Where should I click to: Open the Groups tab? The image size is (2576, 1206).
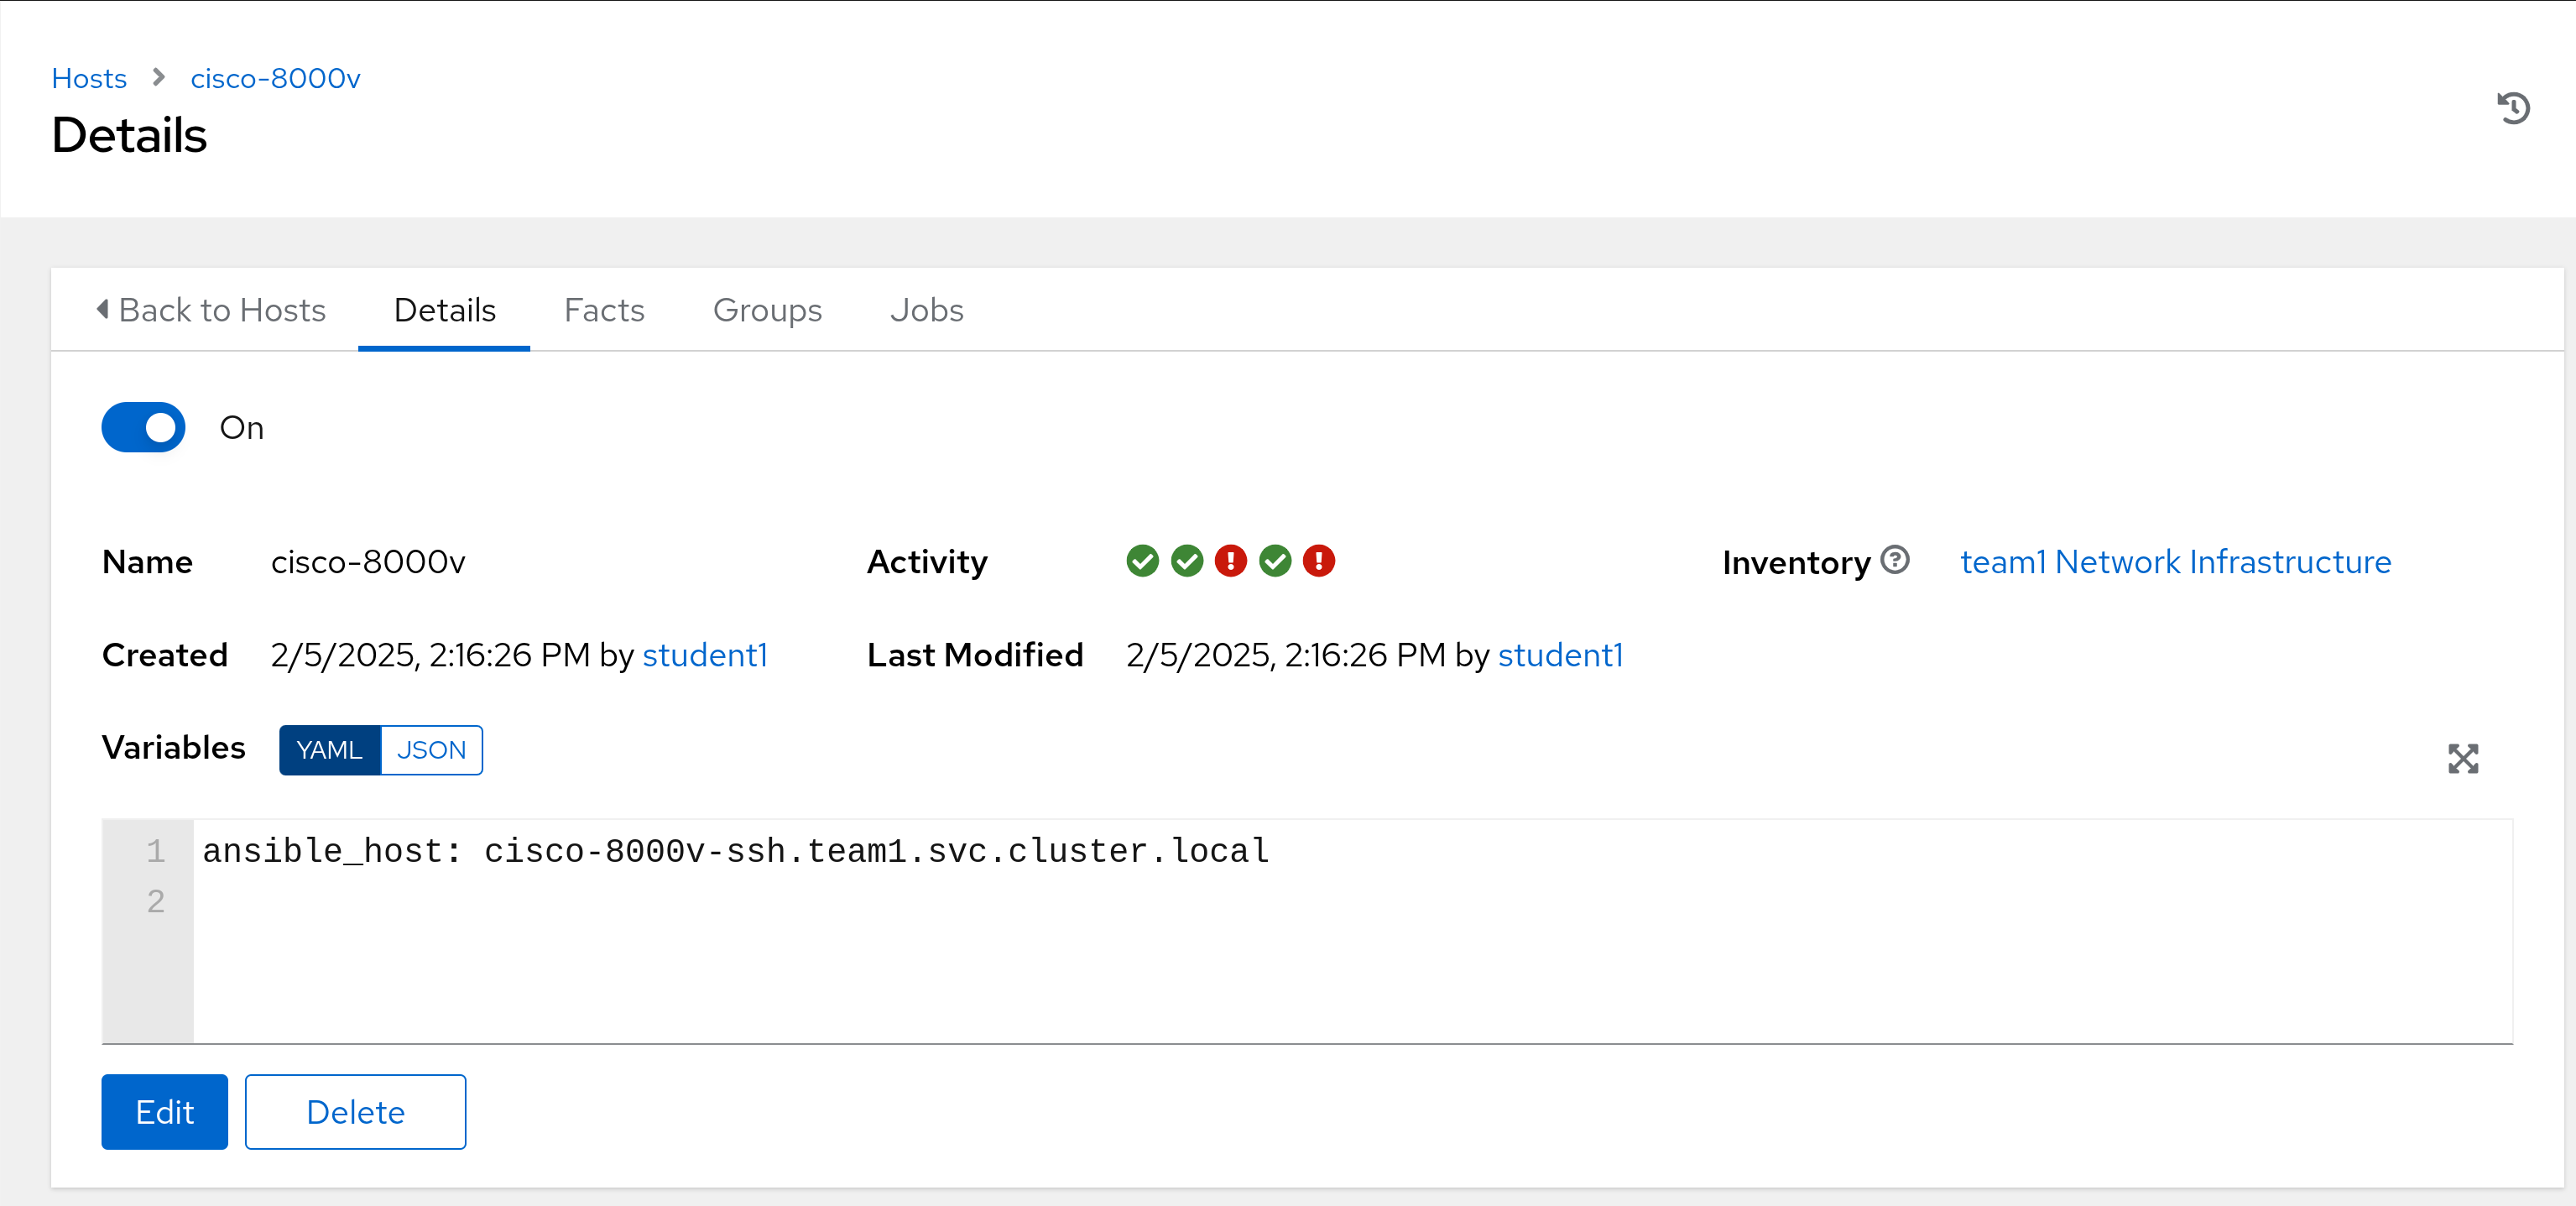(767, 310)
